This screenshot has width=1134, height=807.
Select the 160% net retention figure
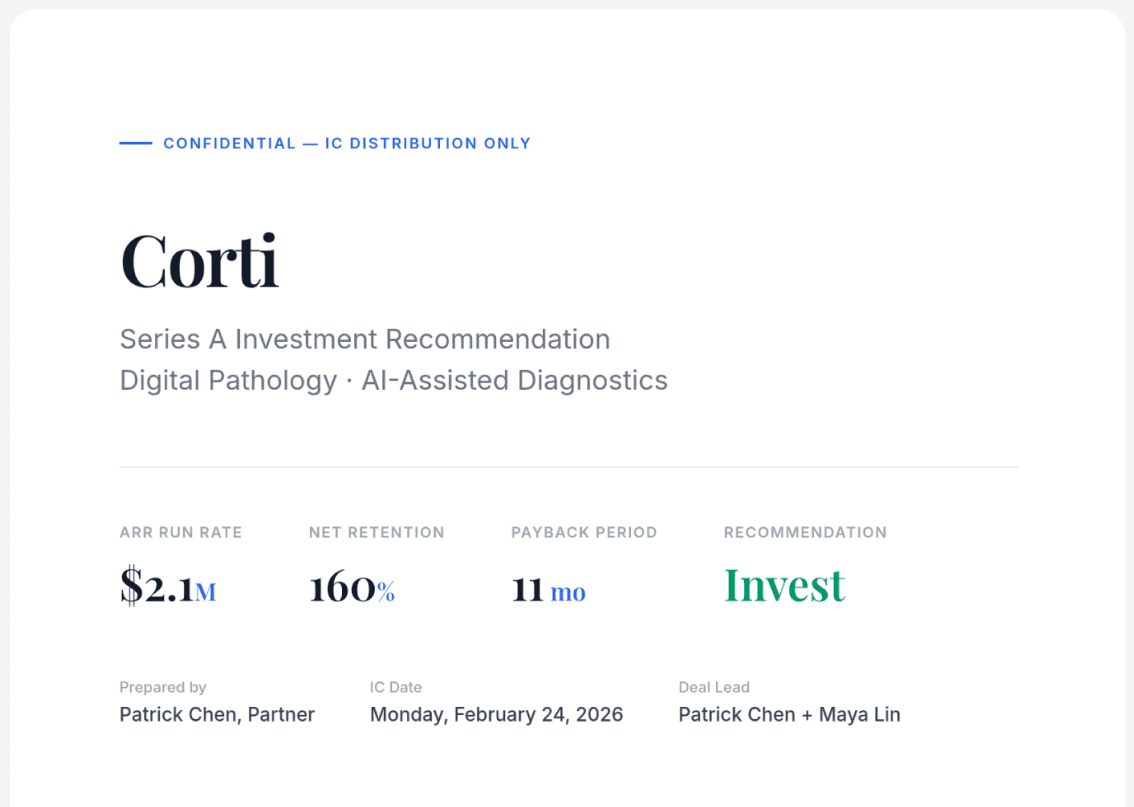click(x=351, y=587)
